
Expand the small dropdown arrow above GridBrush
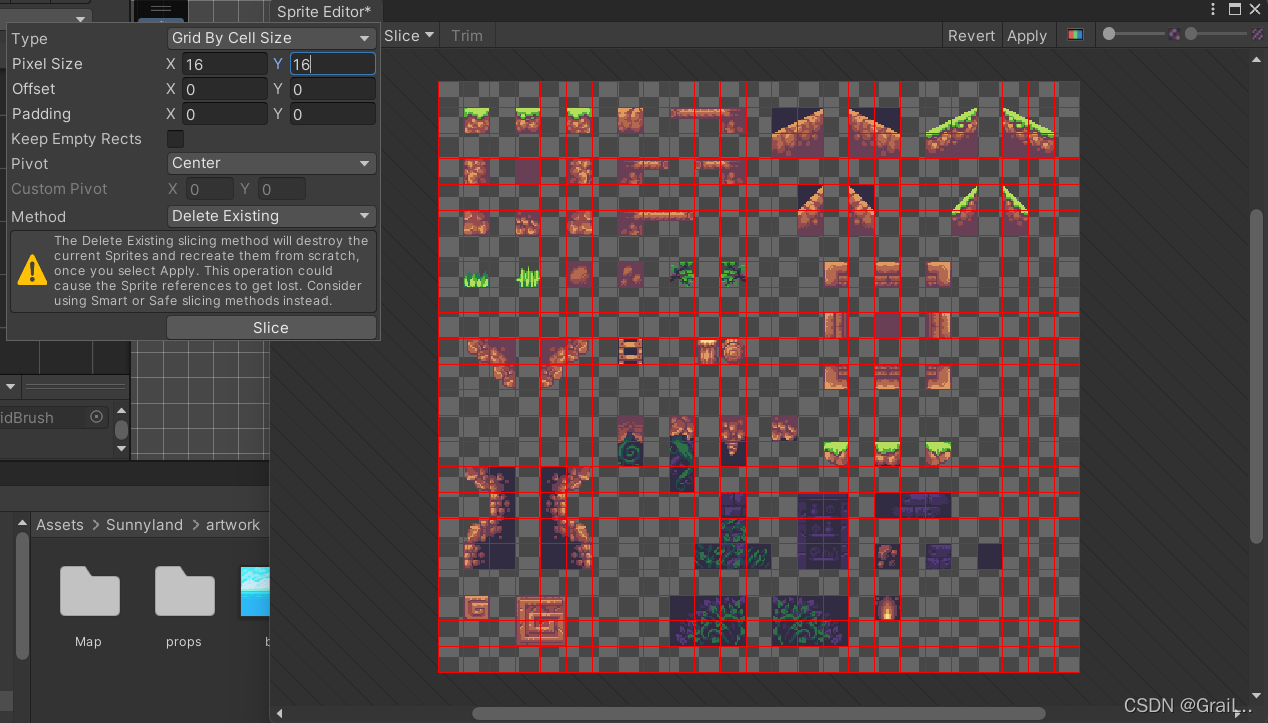tap(11, 386)
